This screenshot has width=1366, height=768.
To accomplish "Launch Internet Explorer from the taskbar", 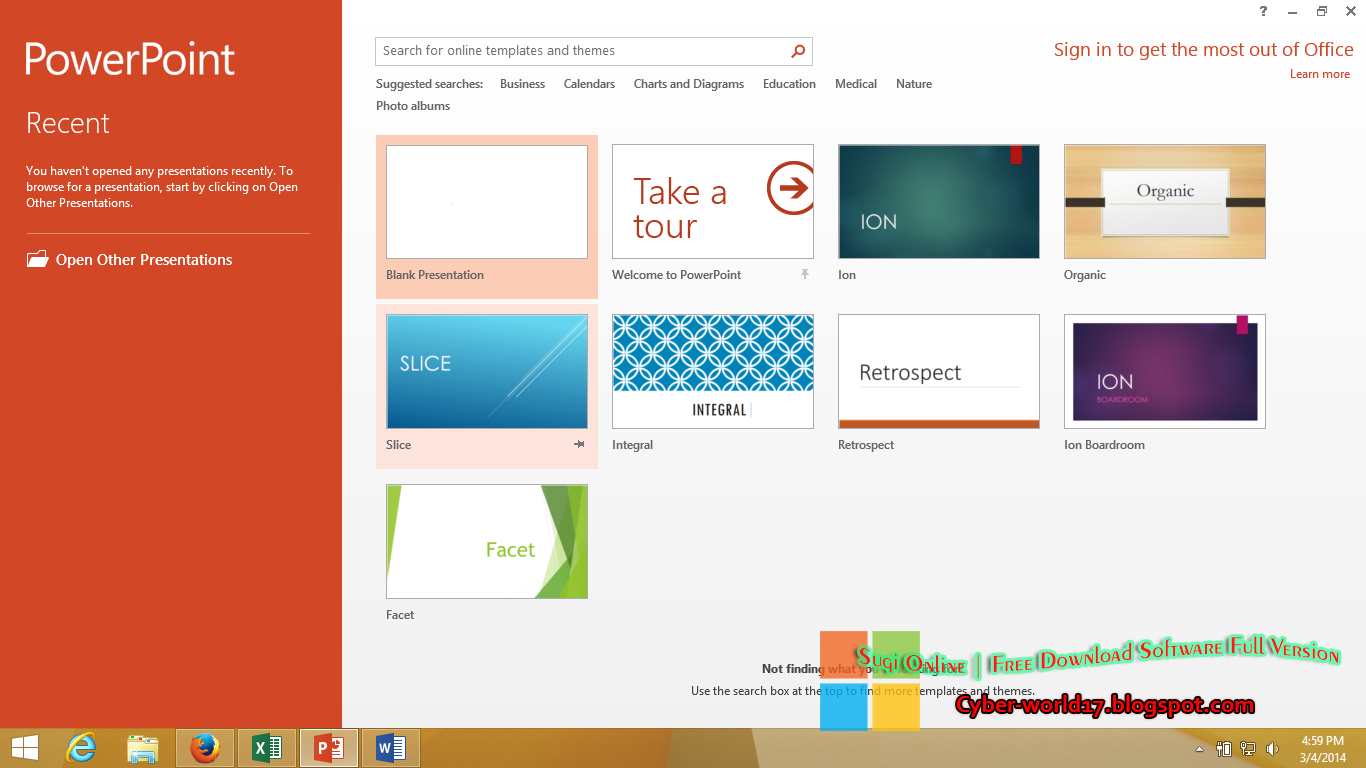I will (x=81, y=747).
